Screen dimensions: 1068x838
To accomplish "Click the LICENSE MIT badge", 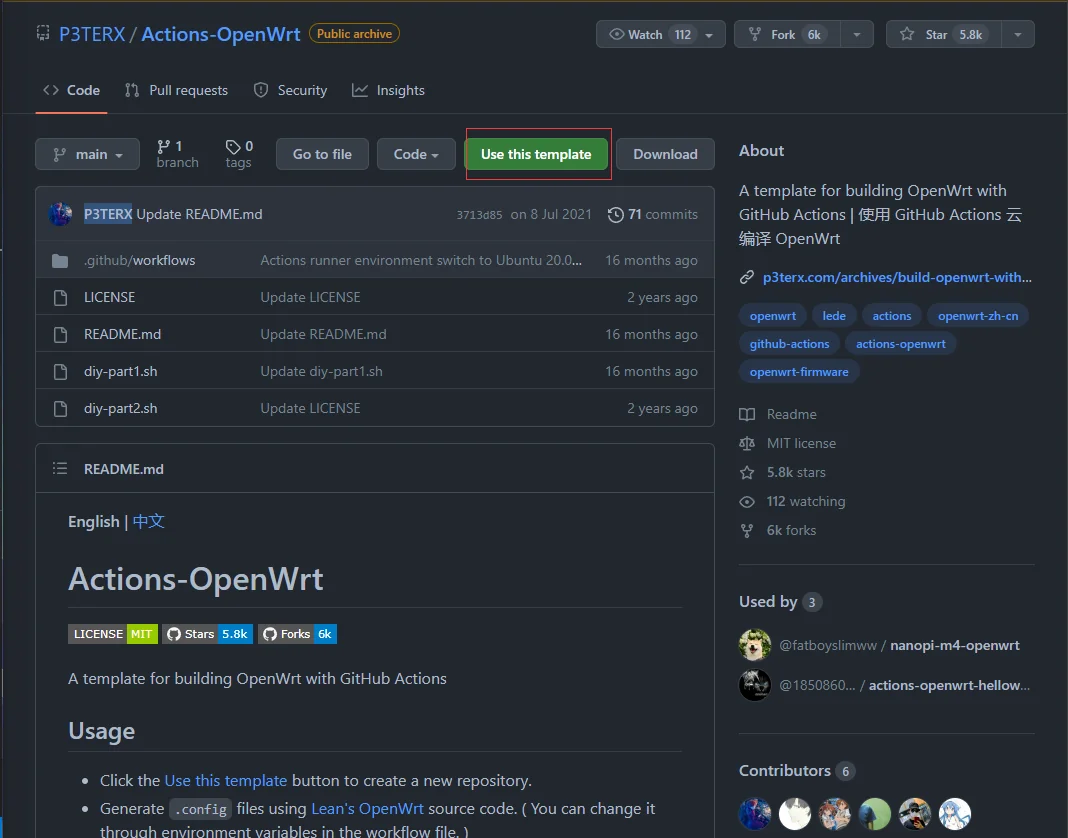I will click(x=113, y=634).
